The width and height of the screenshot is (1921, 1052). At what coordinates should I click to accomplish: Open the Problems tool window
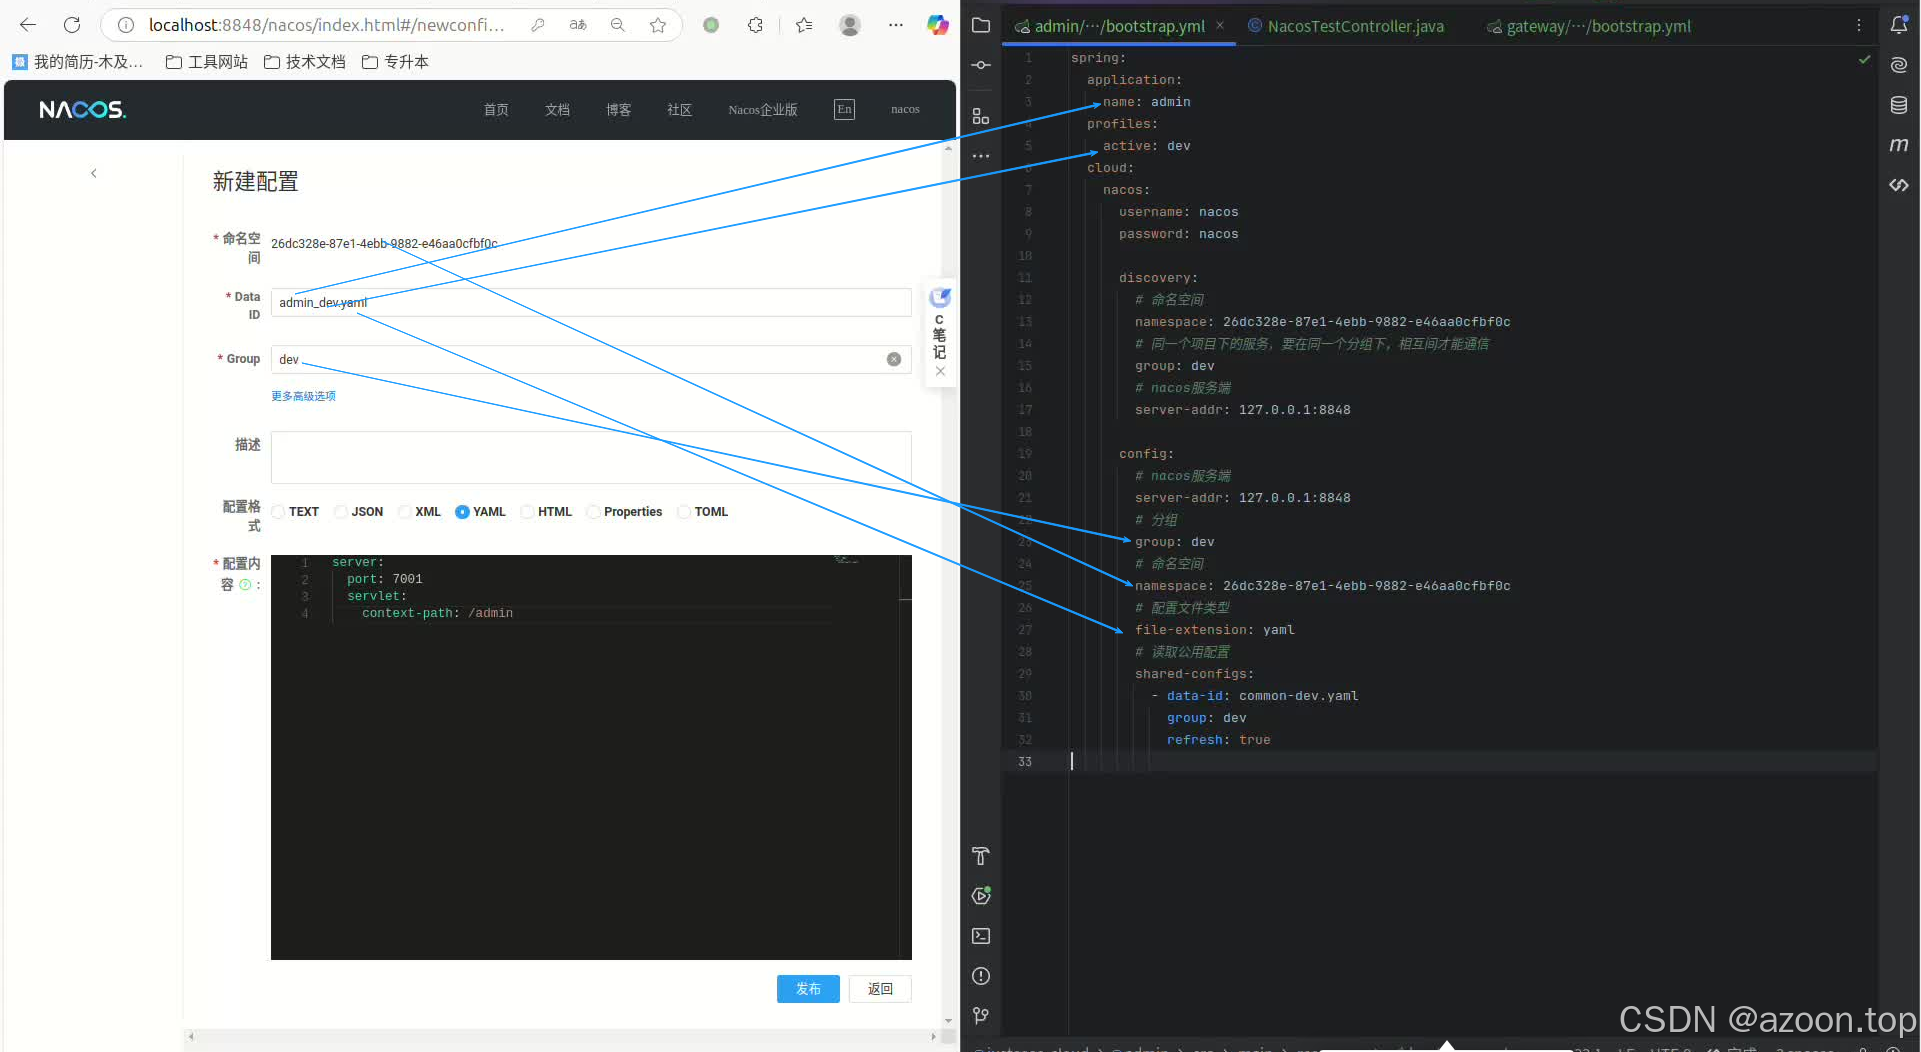(981, 976)
